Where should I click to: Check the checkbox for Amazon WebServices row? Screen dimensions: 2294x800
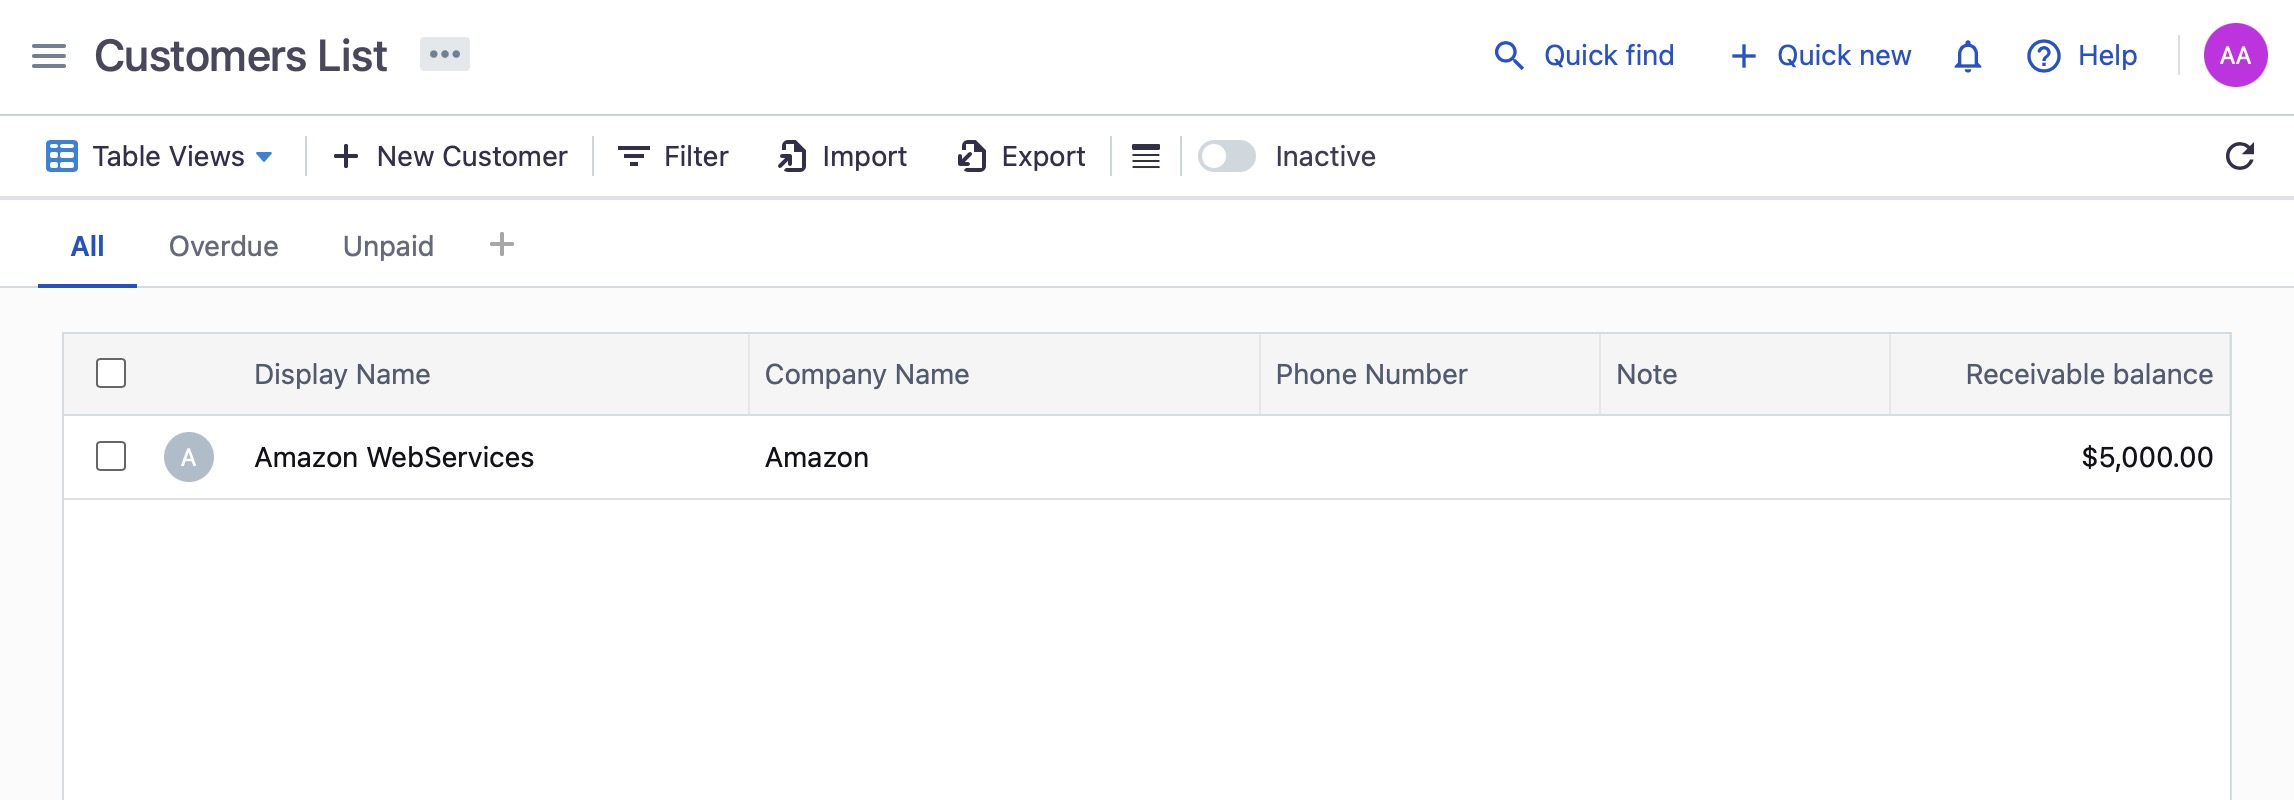point(108,457)
